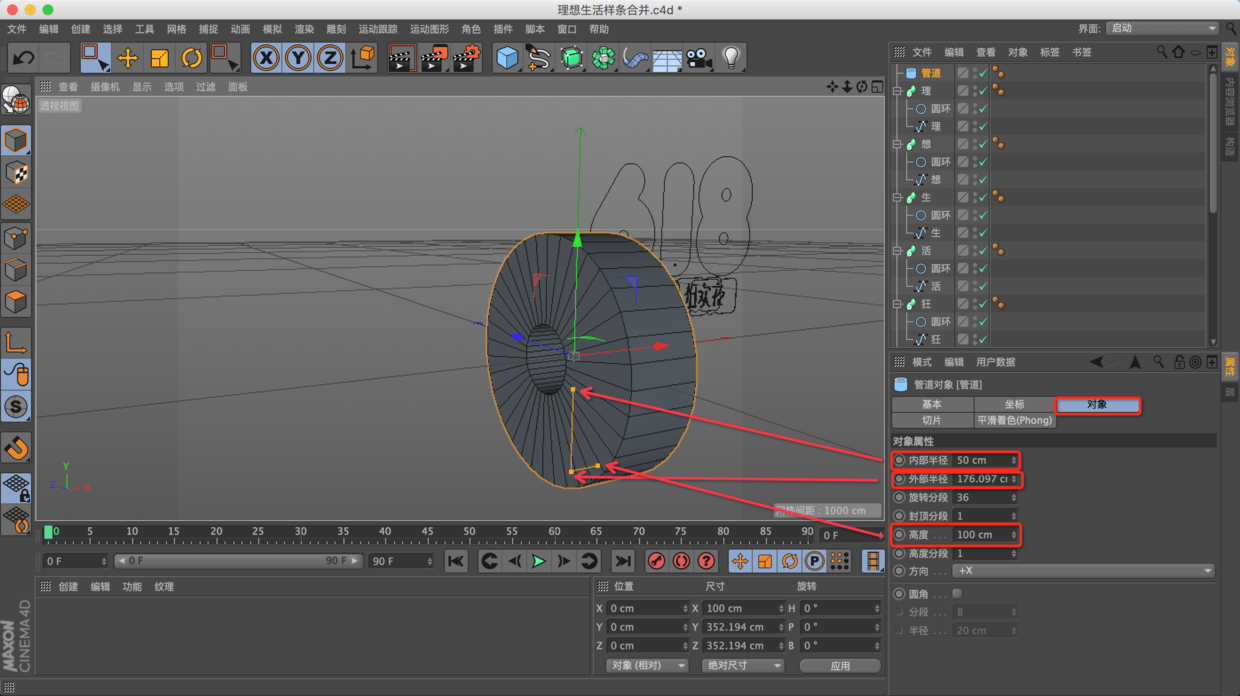Edit the 高度 100 cm field
Screen dimensions: 1240x696
pos(985,535)
